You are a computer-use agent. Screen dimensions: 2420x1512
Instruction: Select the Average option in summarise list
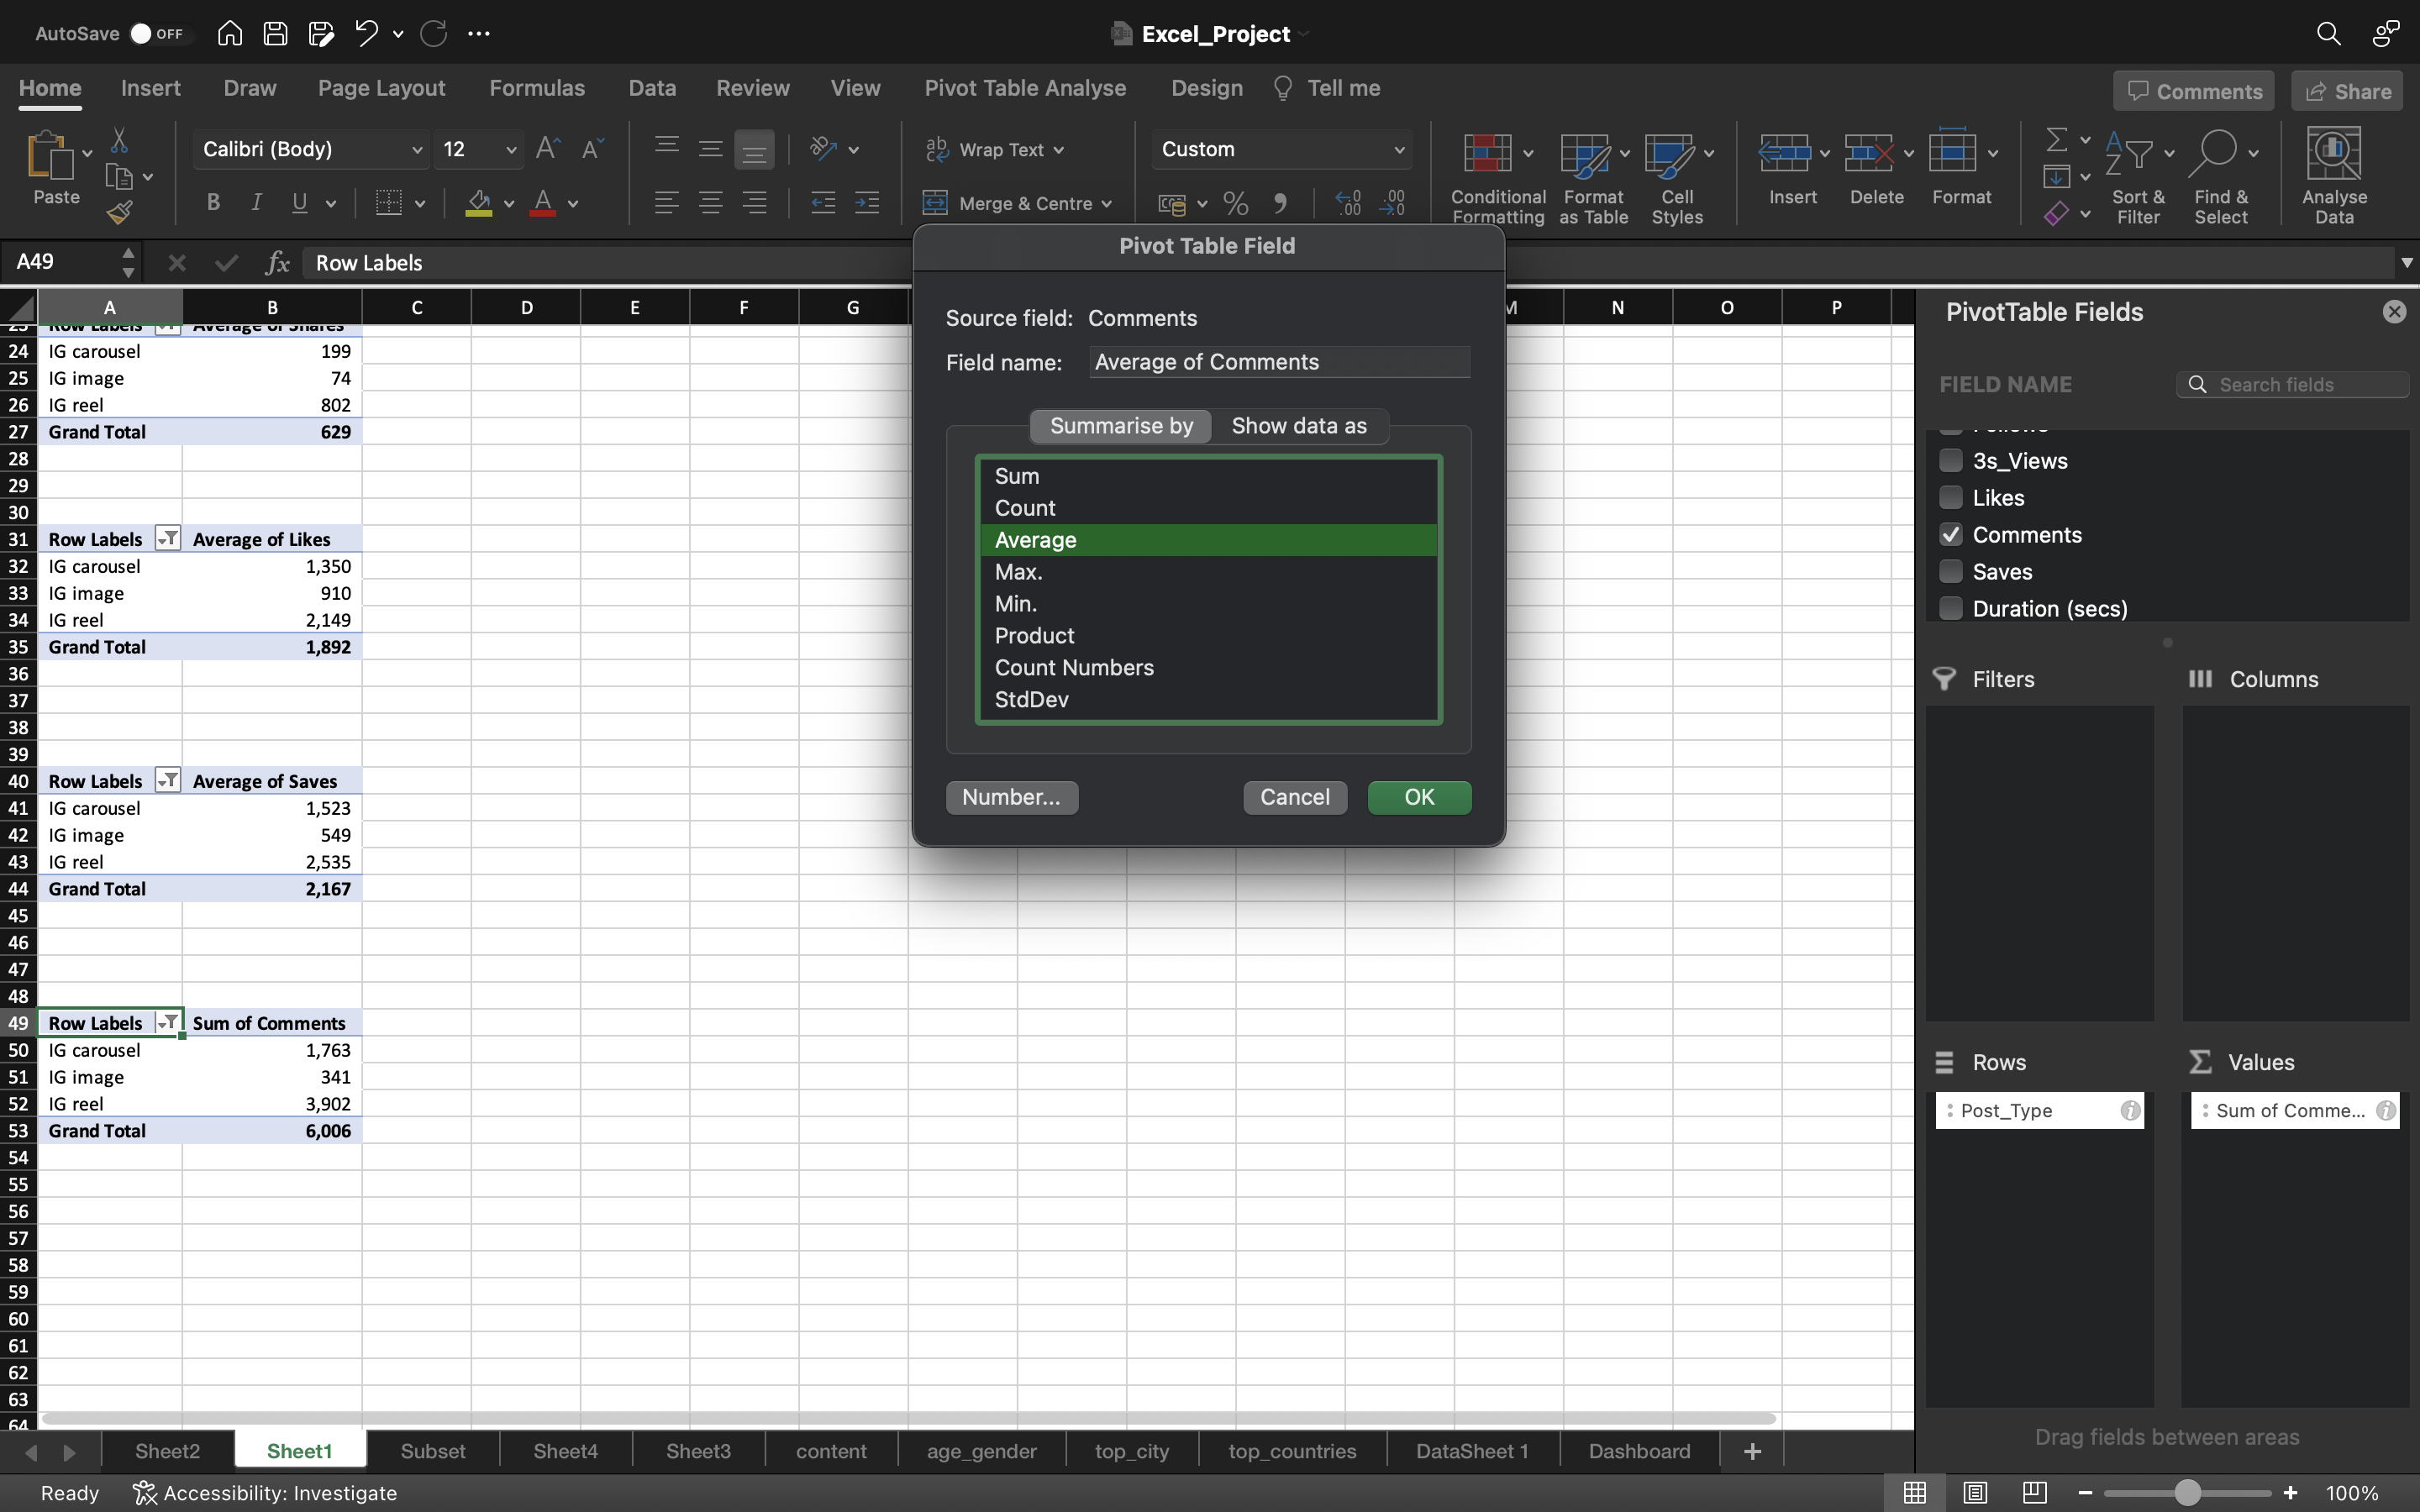click(1207, 540)
